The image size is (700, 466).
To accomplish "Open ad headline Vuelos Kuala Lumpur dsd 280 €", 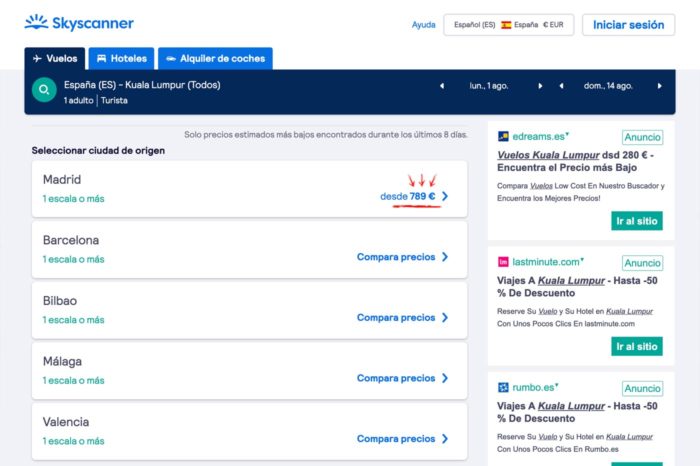I will pyautogui.click(x=575, y=161).
